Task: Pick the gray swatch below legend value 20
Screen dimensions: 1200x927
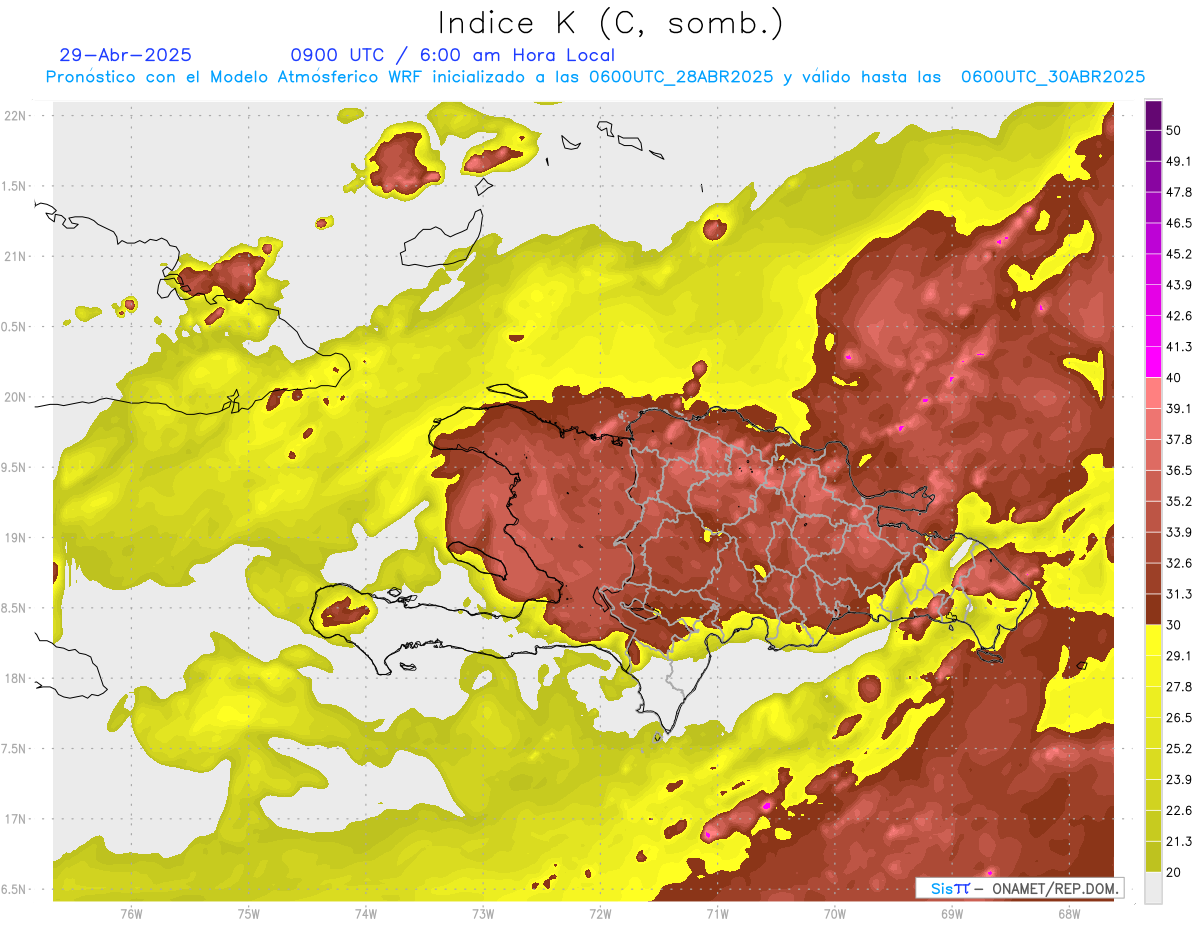Action: (x=1153, y=888)
